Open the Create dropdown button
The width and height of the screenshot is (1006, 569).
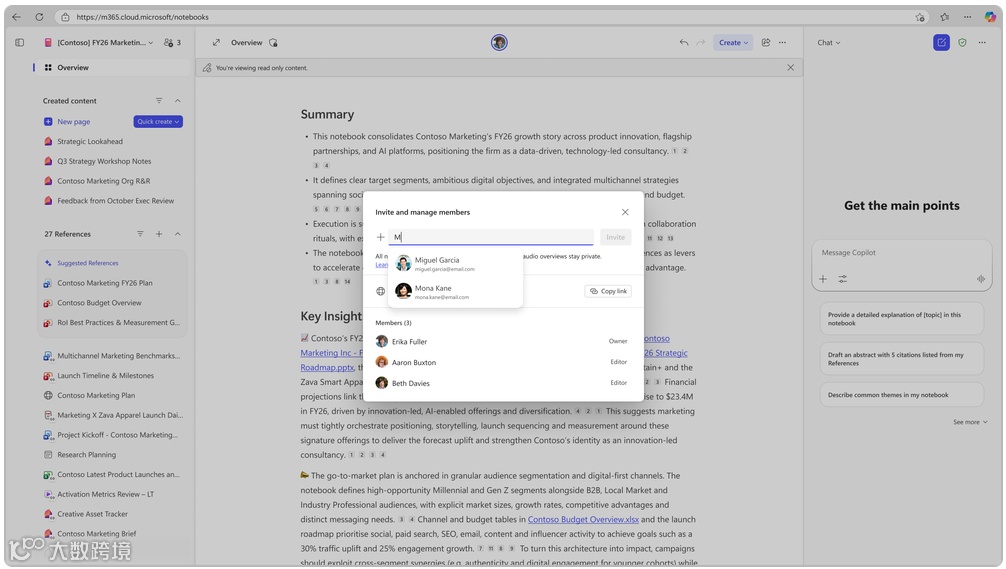[x=733, y=42]
